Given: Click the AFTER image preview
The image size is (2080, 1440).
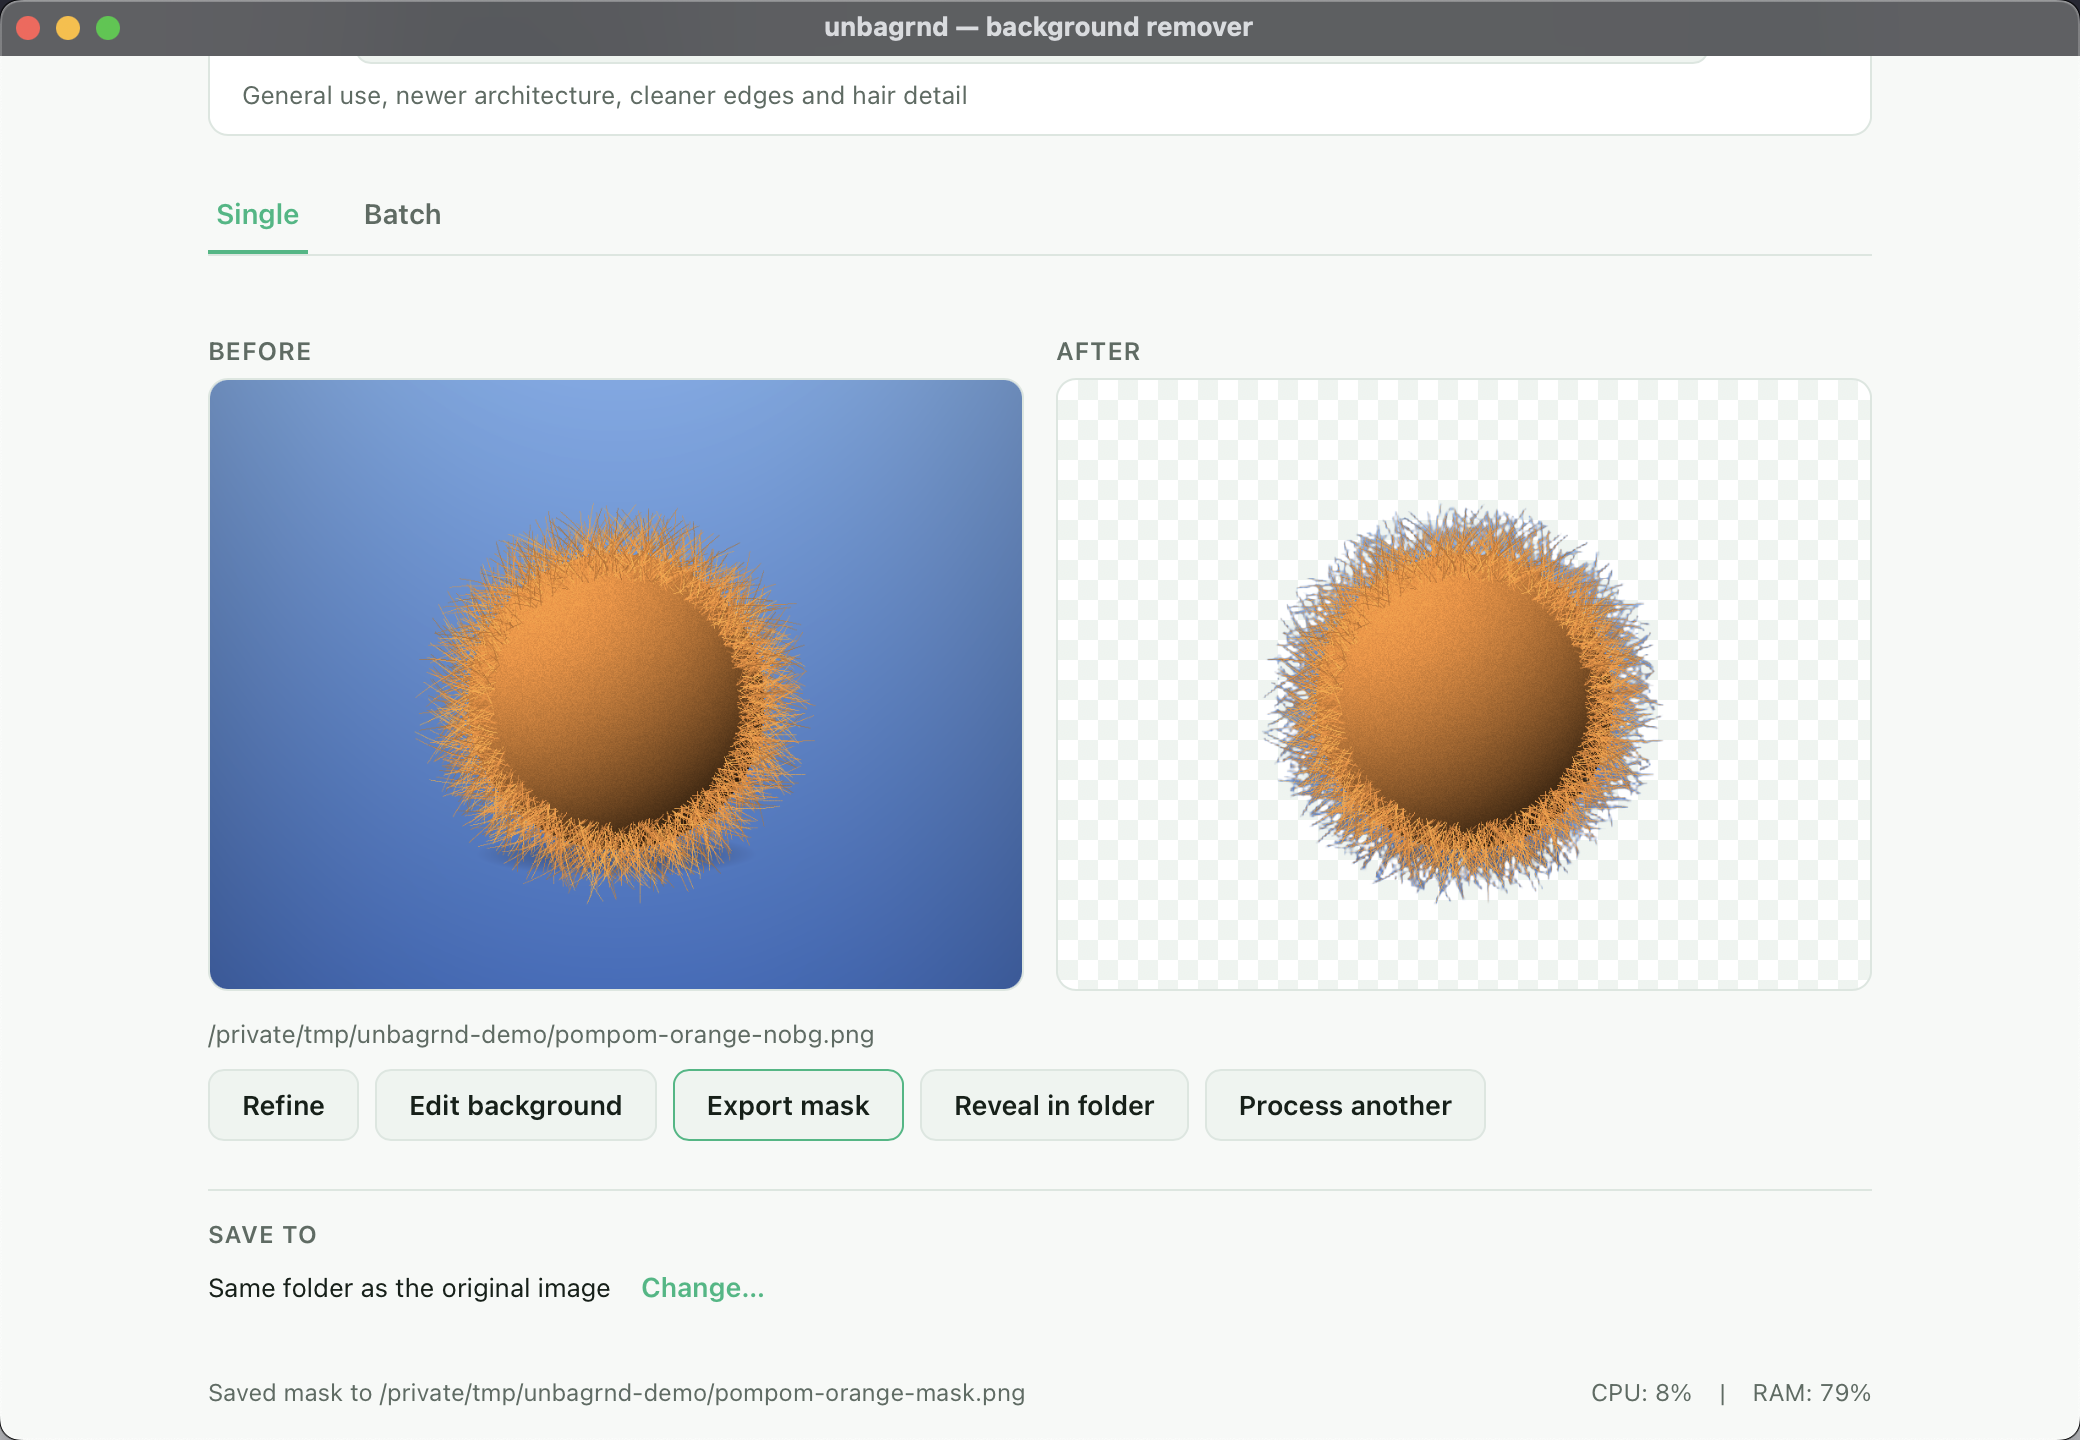Looking at the screenshot, I should tap(1464, 684).
